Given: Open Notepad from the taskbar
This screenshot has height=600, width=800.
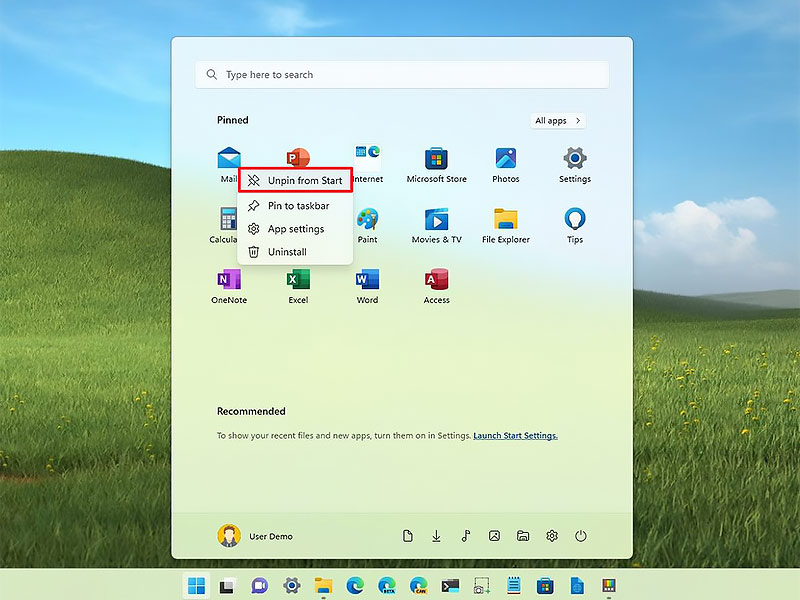Looking at the screenshot, I should (514, 585).
